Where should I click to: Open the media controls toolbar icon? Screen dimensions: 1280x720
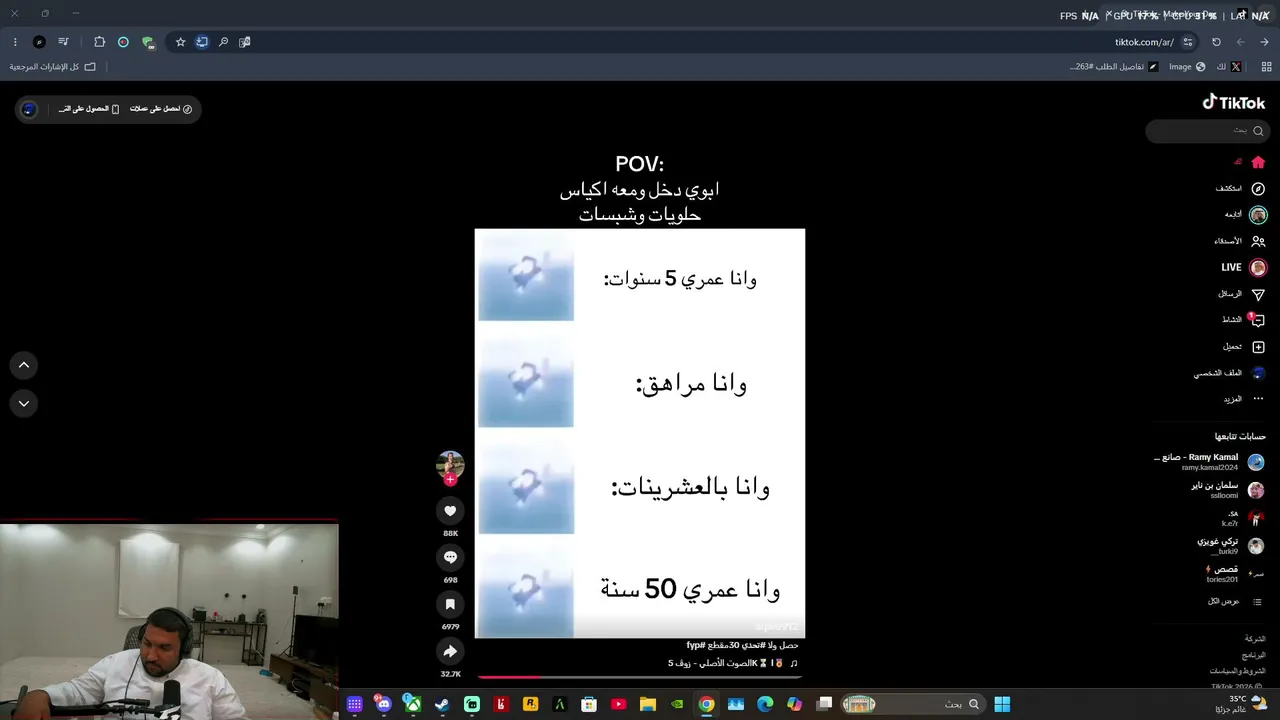[x=63, y=42]
